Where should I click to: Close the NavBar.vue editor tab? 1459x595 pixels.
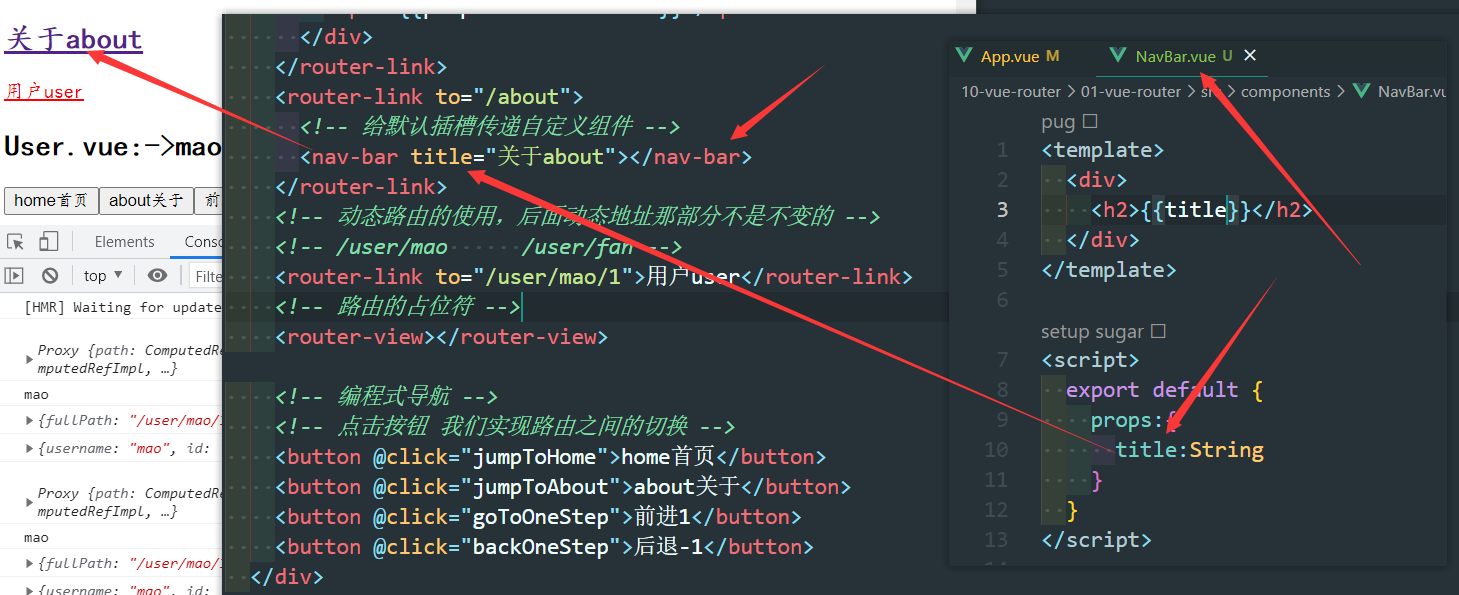[x=1250, y=56]
